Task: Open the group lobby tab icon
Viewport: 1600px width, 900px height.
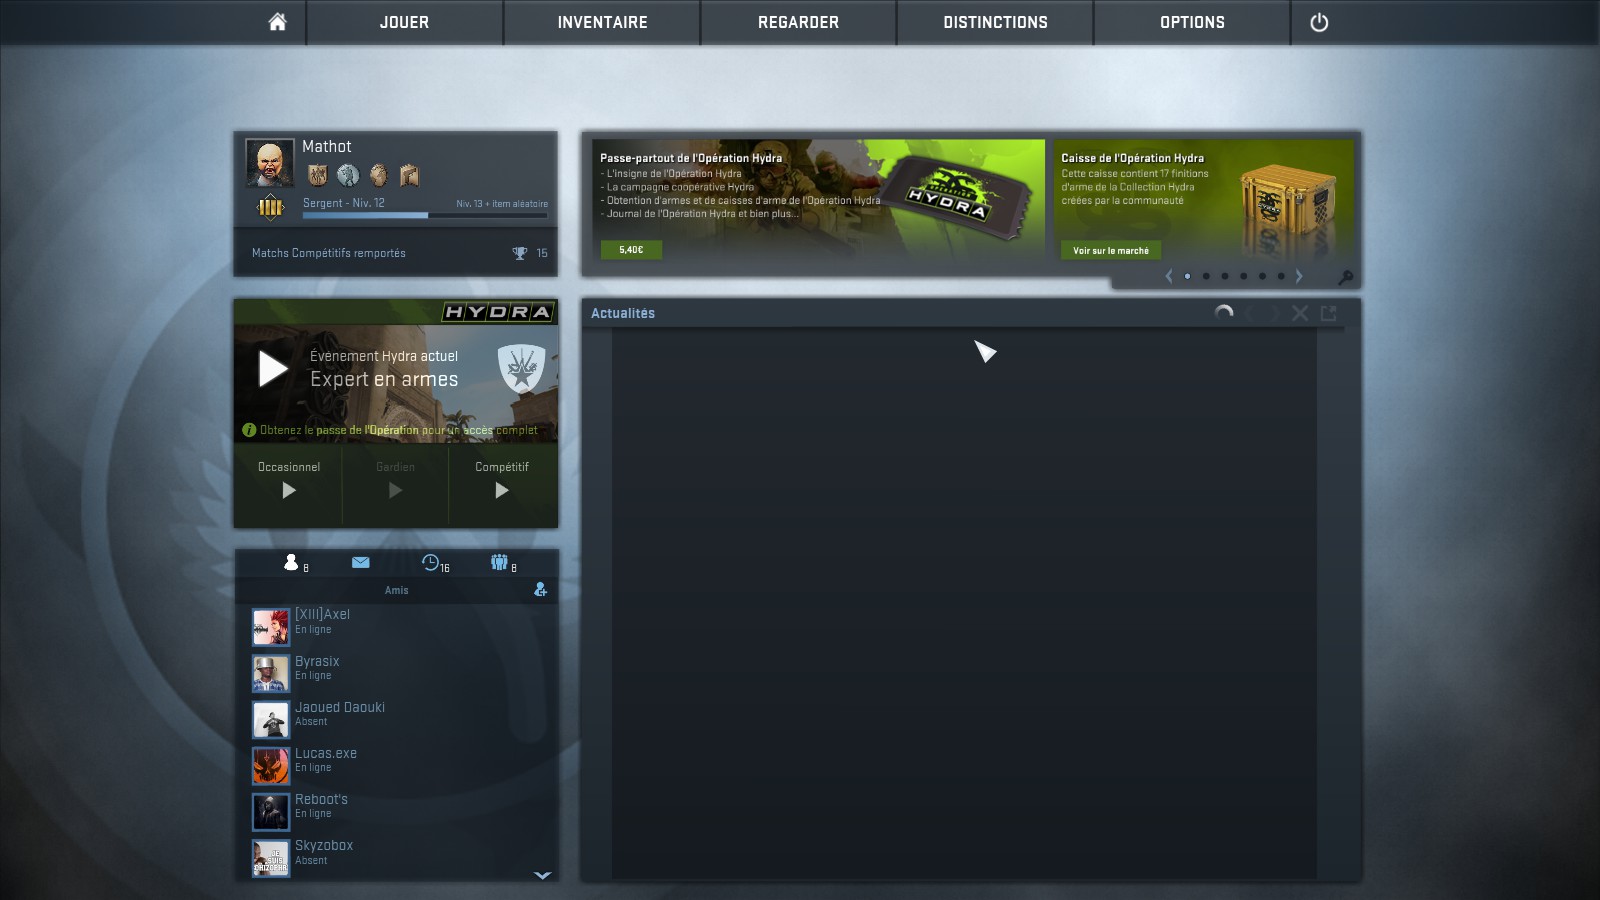Action: point(499,563)
